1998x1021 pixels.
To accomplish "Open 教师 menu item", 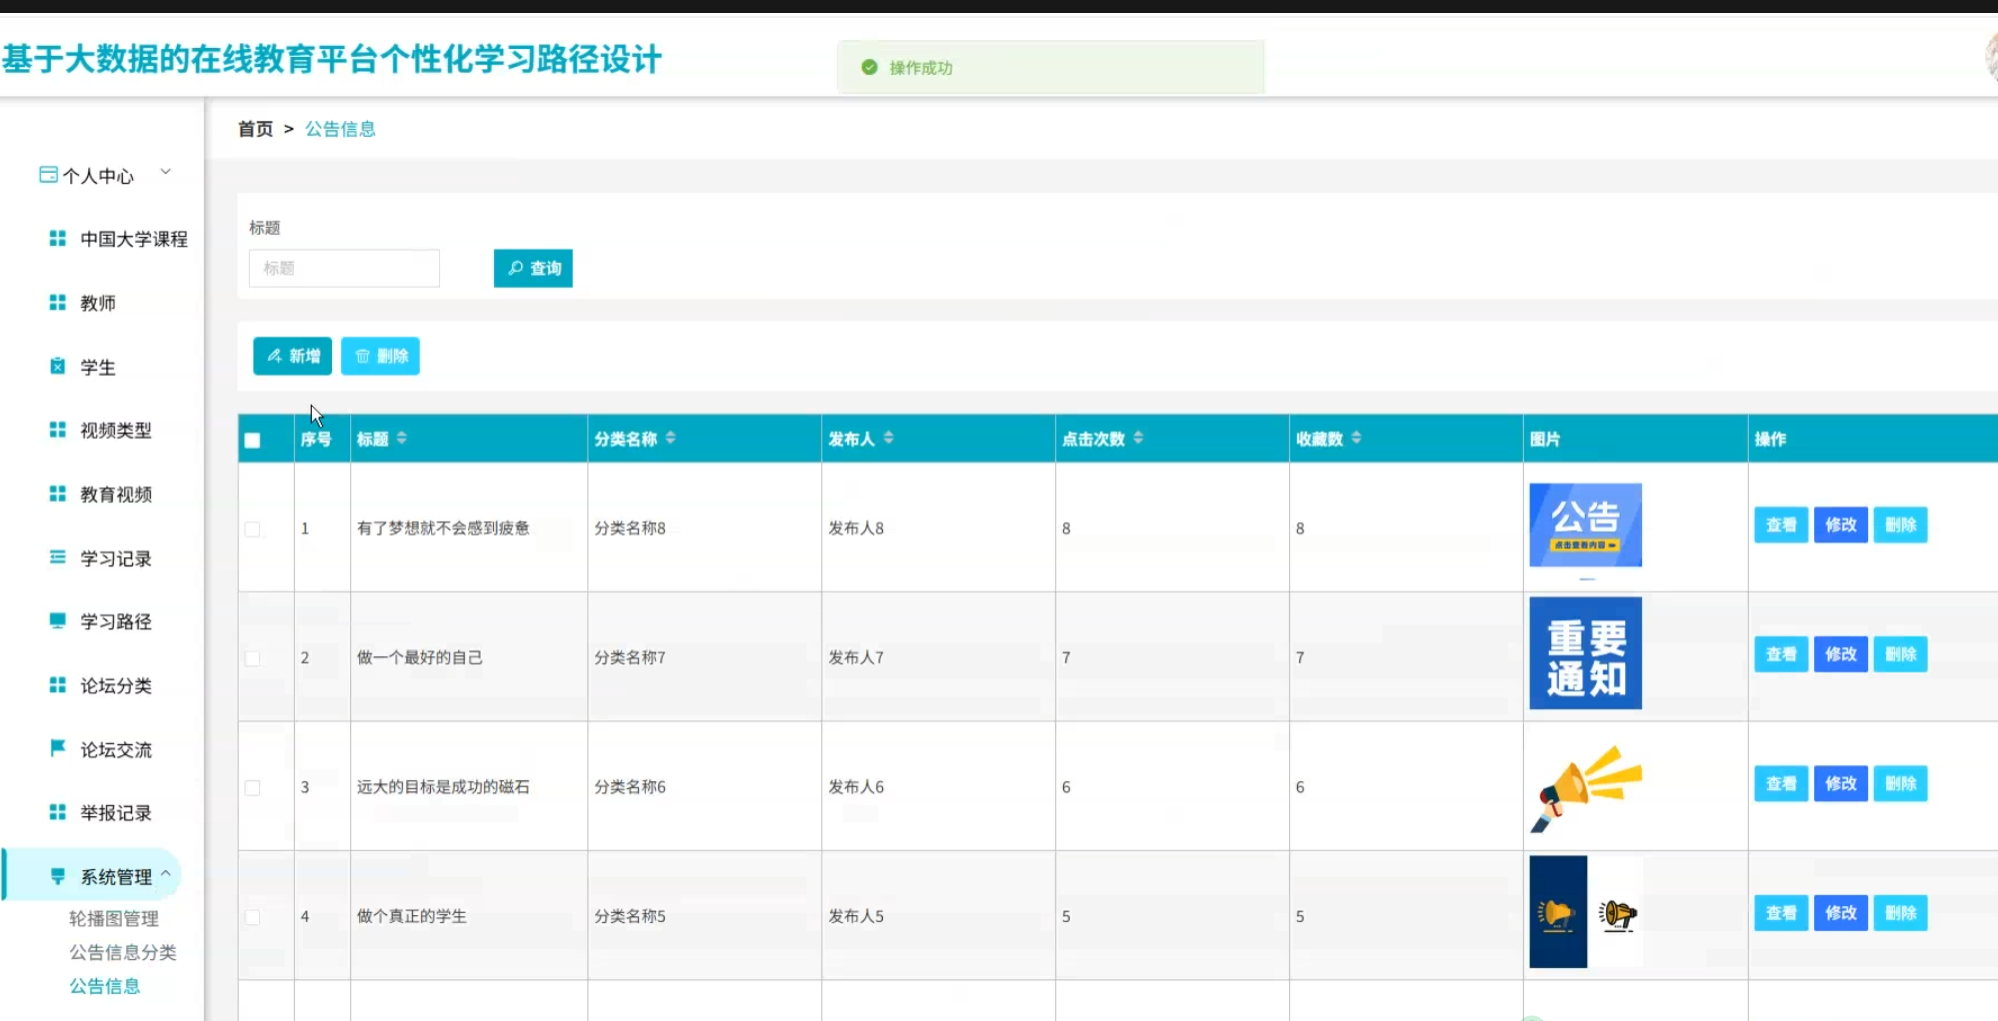I will pyautogui.click(x=98, y=303).
